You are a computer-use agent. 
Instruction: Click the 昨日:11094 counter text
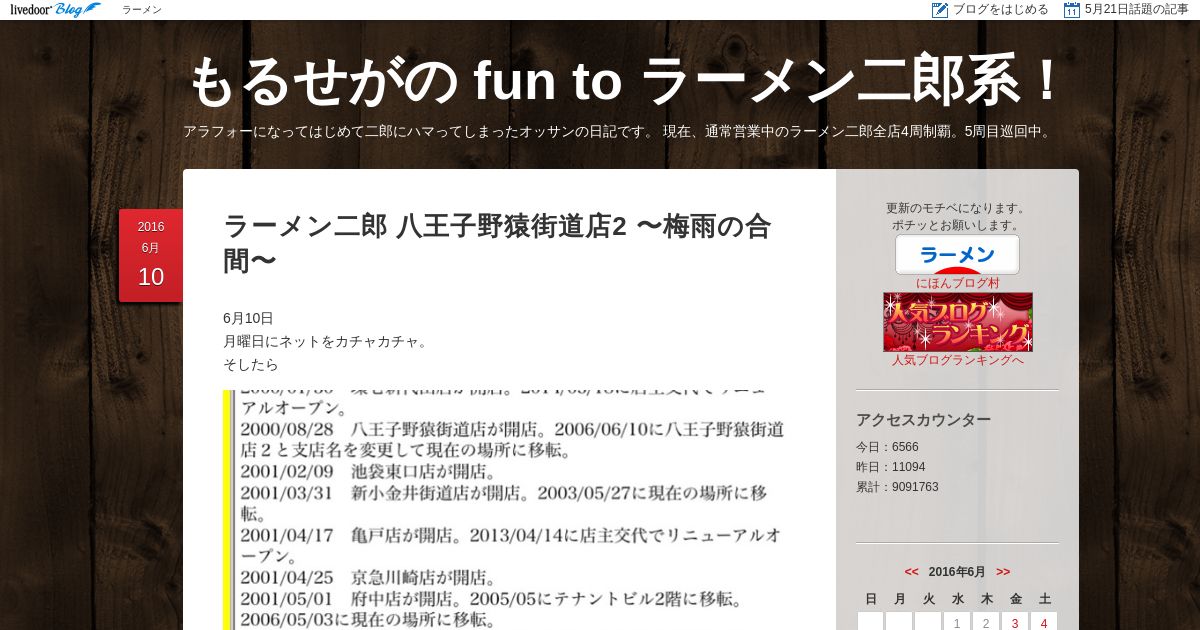(891, 467)
